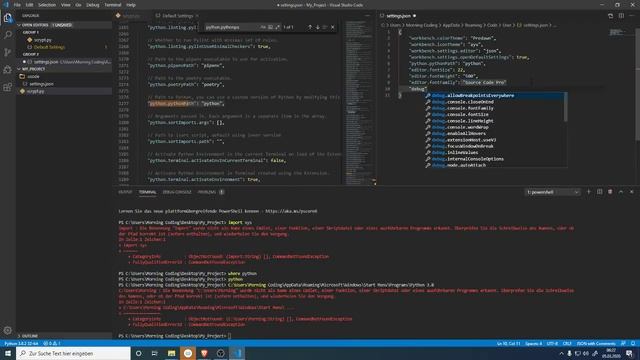
Task: Go to next match in the find widget
Action: click(318, 27)
